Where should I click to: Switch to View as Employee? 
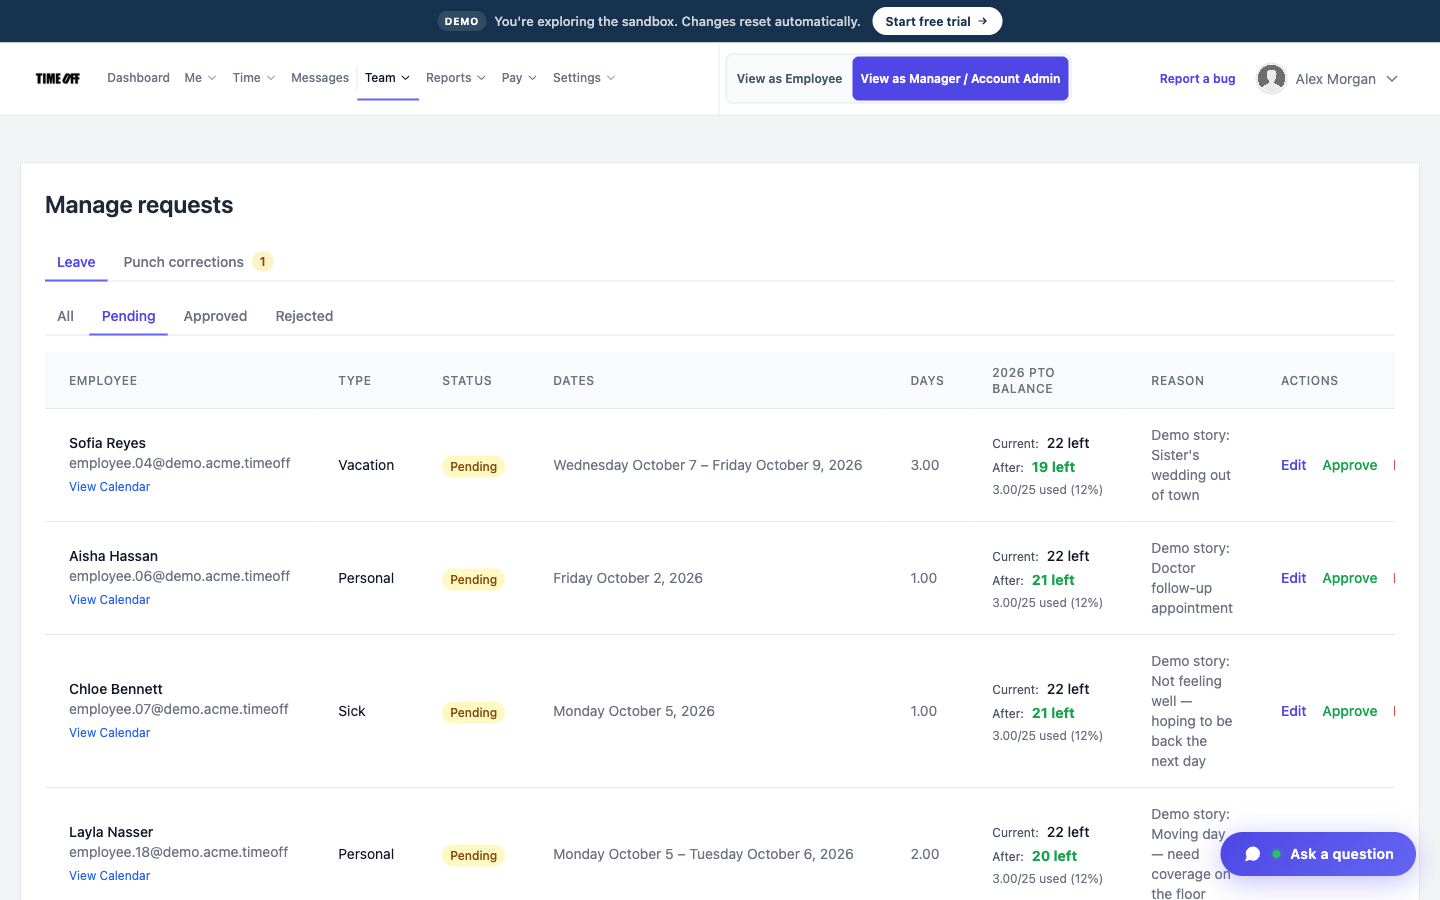click(x=789, y=78)
